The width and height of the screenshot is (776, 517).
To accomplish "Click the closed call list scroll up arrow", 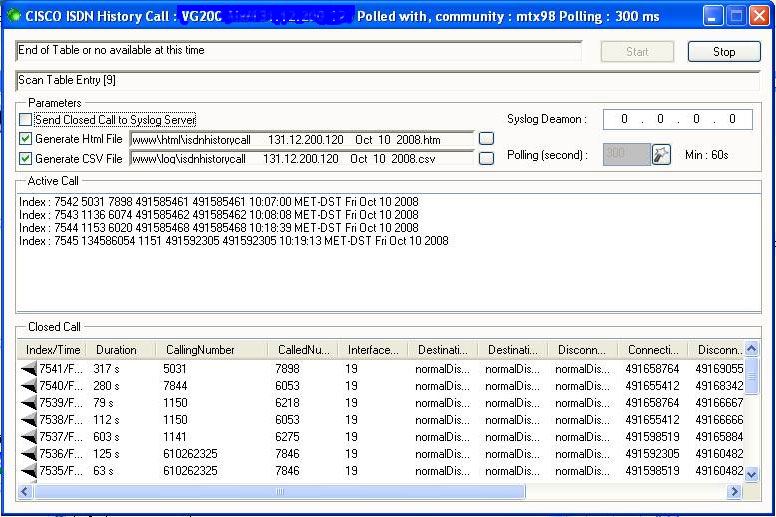I will 751,349.
